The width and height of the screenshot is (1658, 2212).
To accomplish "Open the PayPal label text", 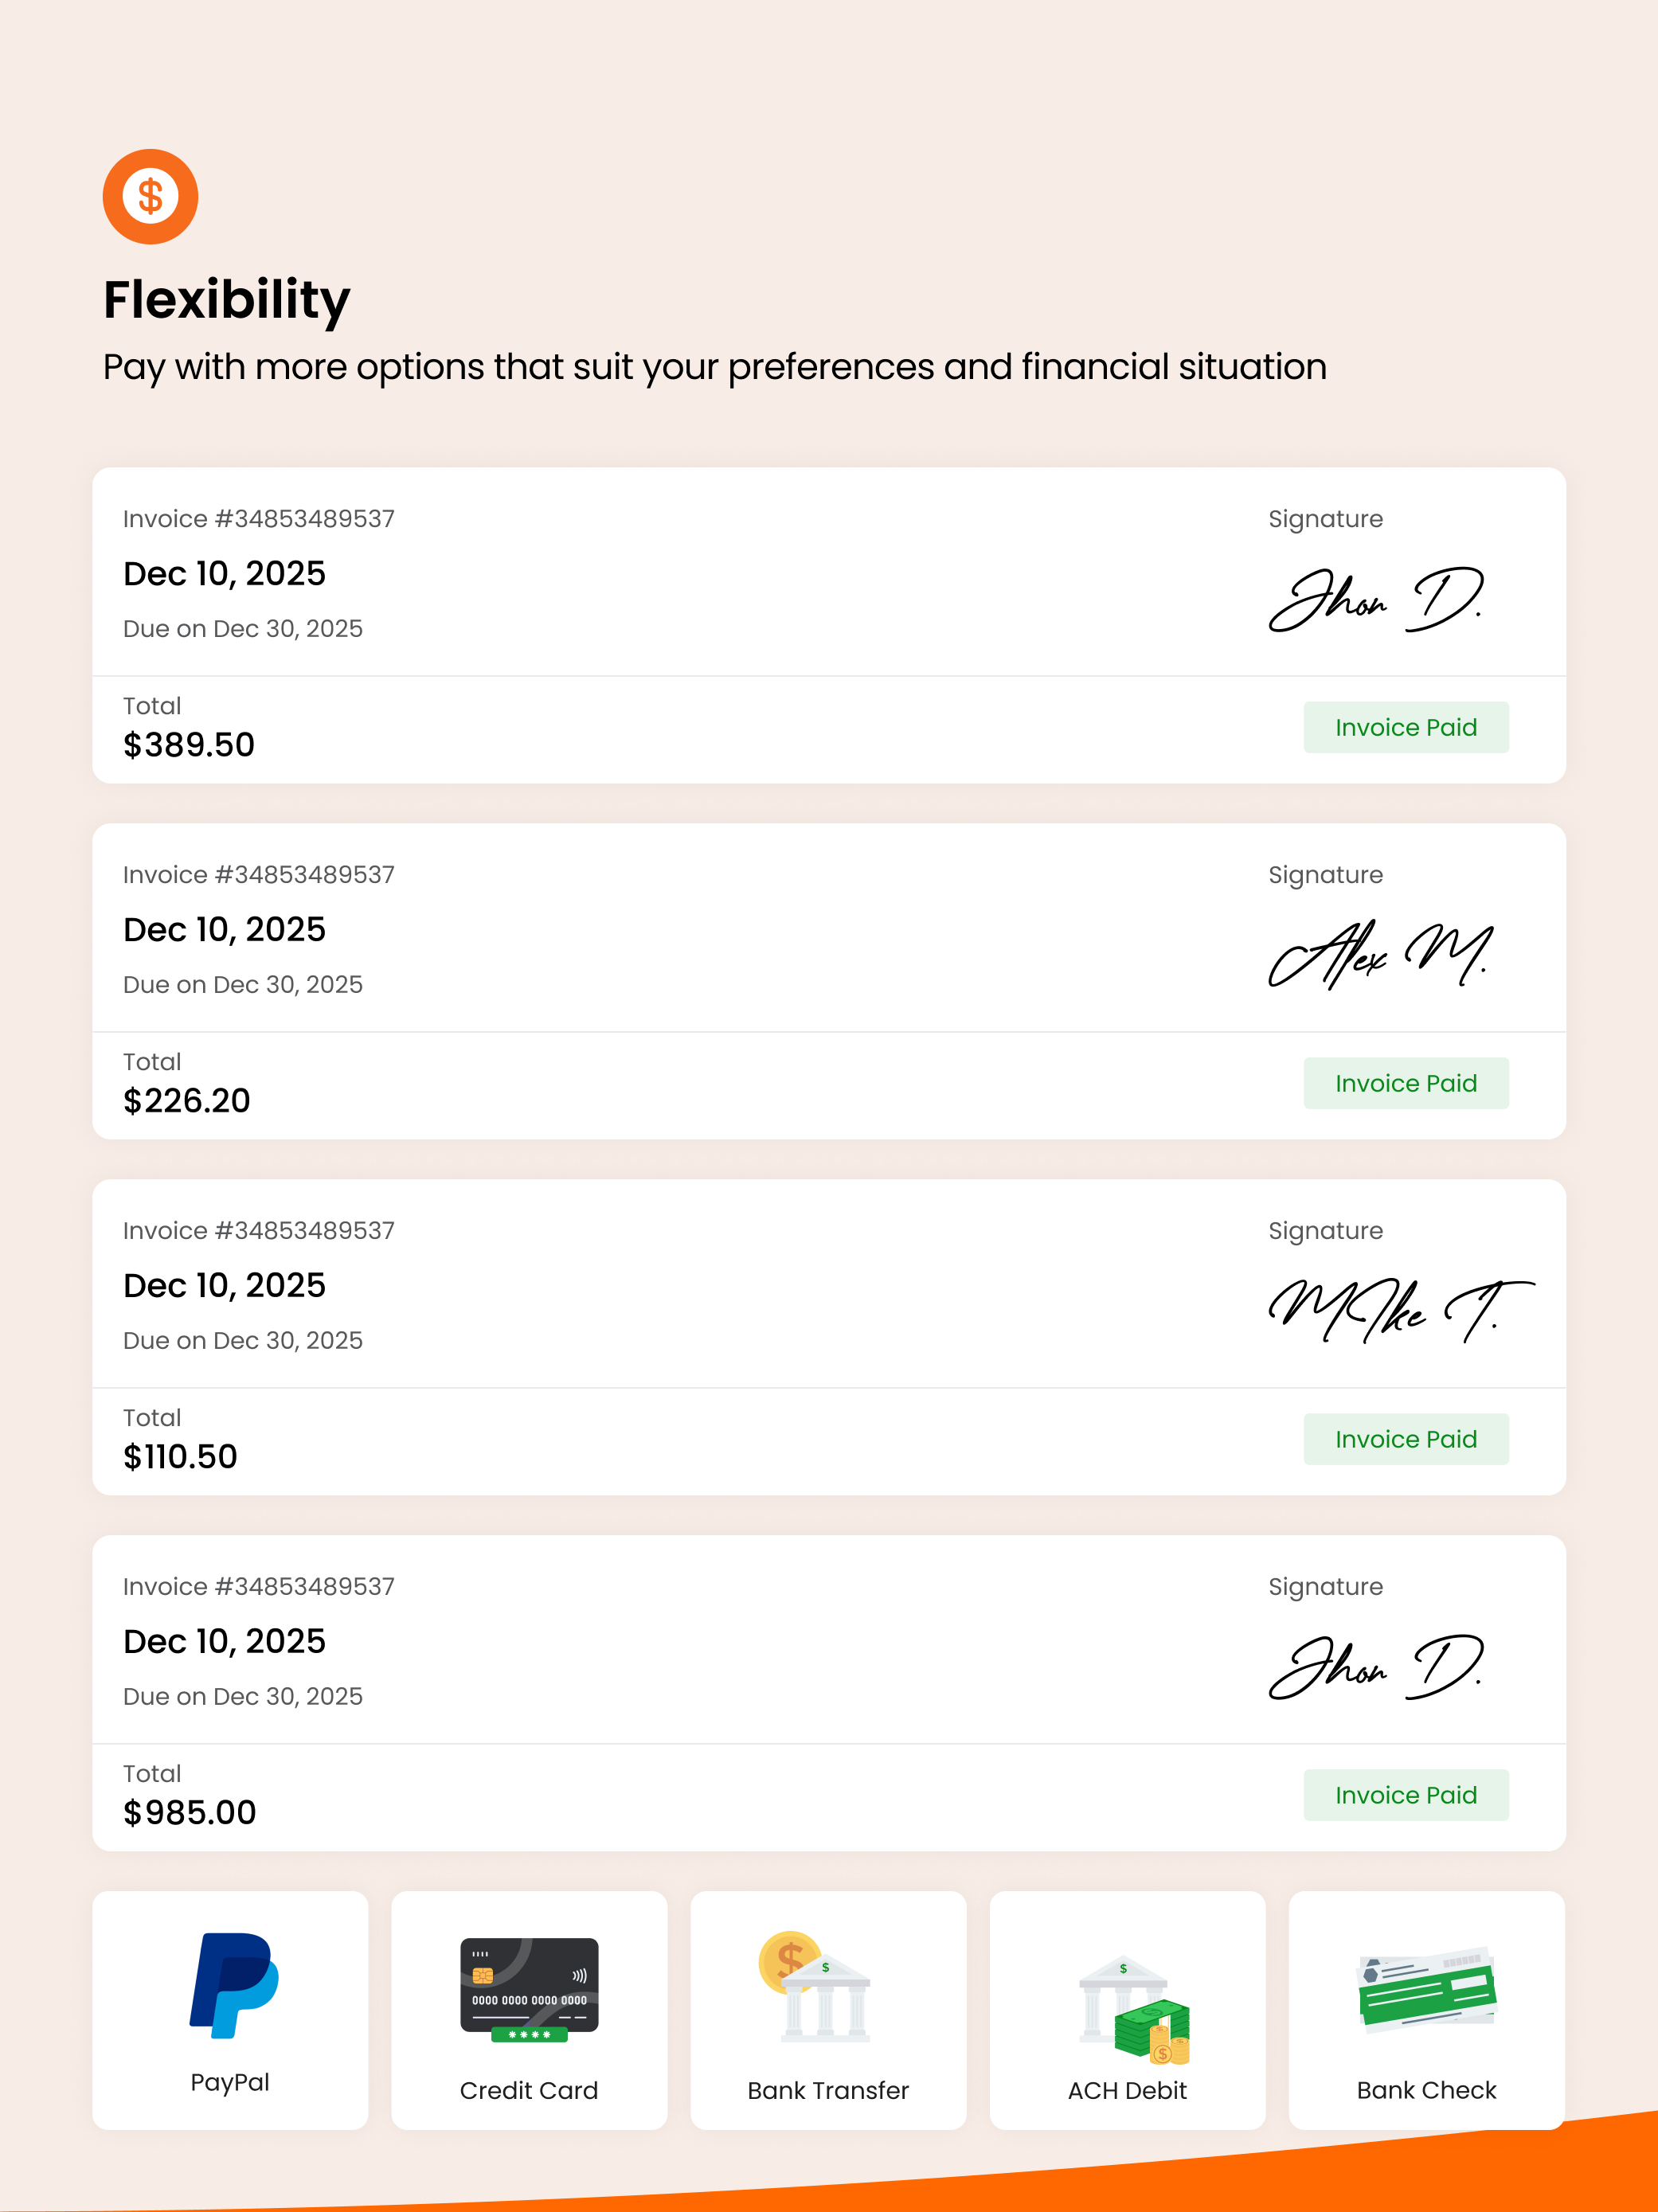I will pos(230,2082).
